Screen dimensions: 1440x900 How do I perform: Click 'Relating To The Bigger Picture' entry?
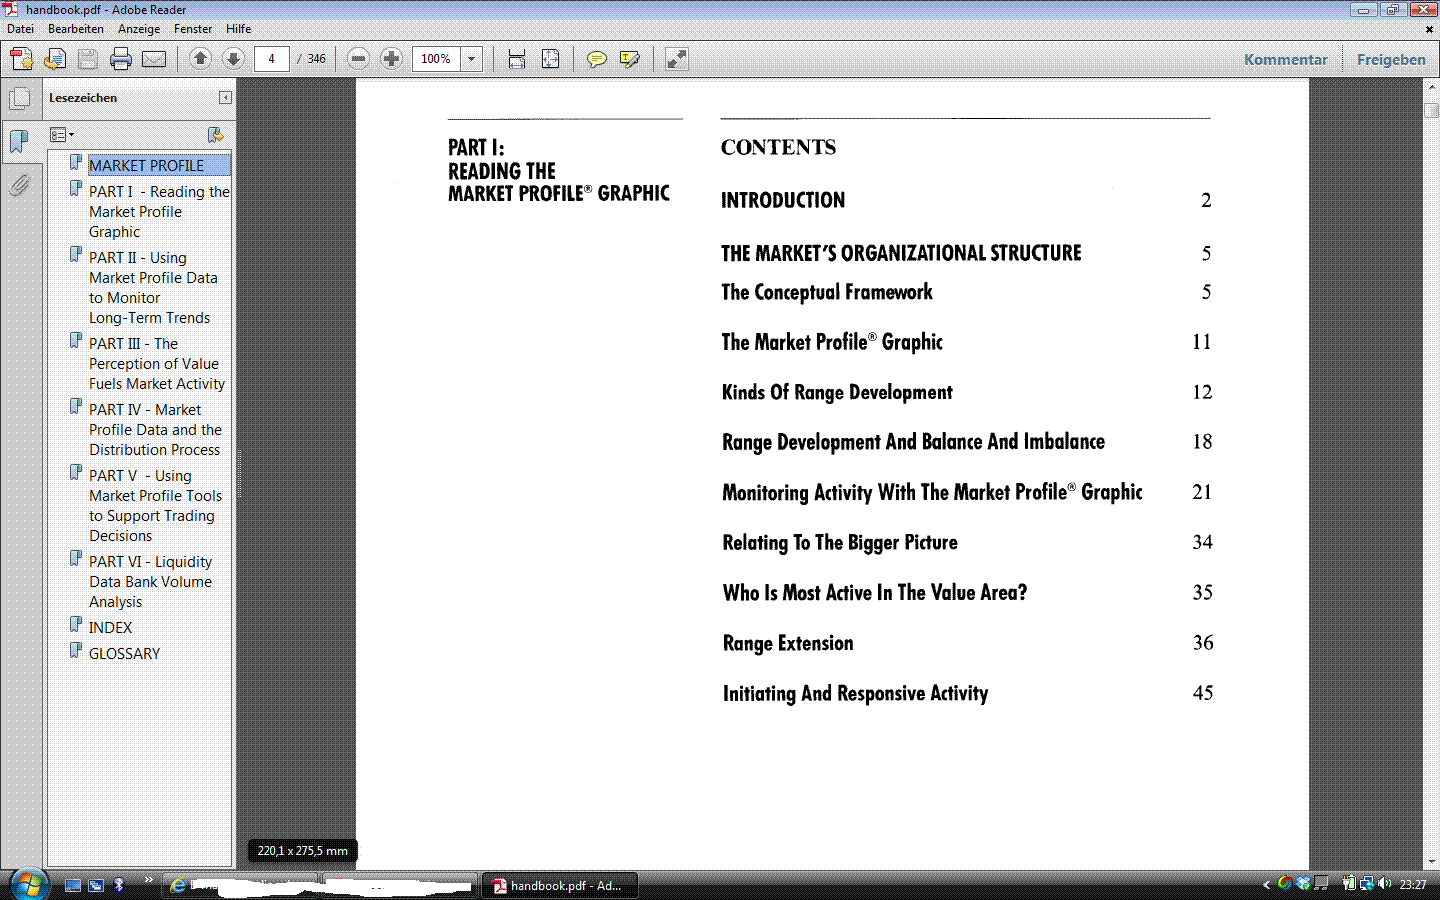[840, 542]
